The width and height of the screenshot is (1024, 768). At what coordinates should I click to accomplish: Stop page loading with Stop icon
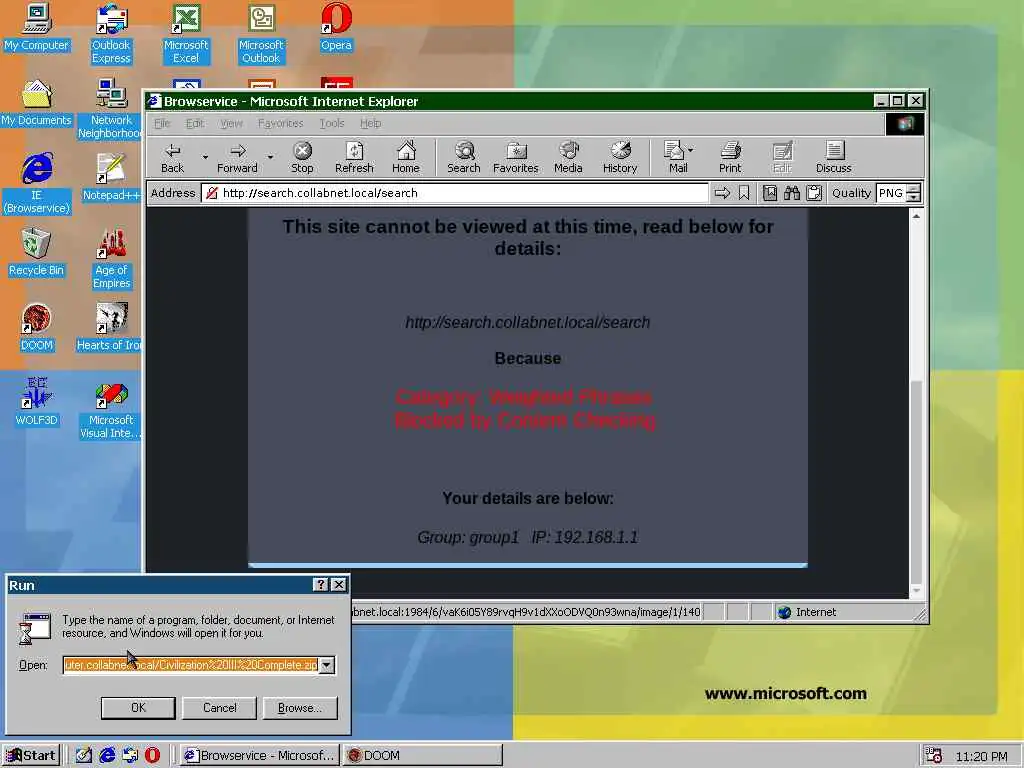pos(302,157)
